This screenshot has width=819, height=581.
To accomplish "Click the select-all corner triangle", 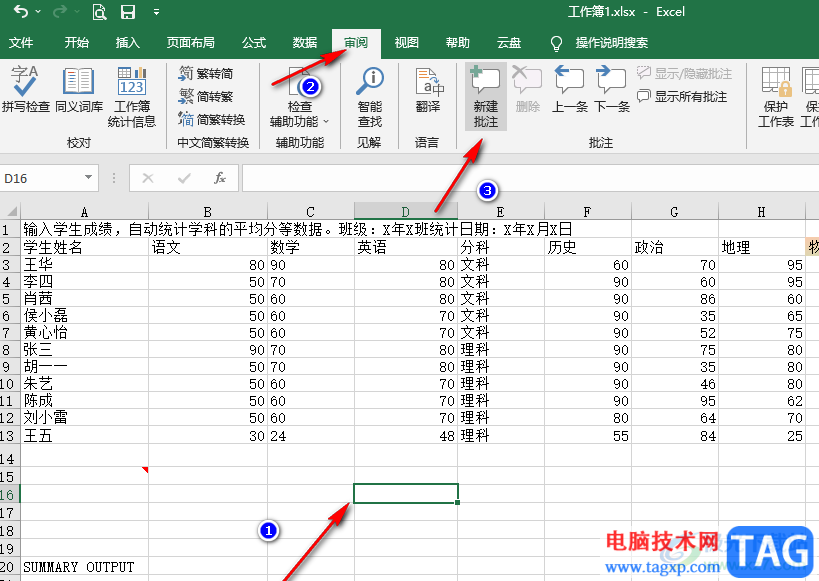I will coord(10,211).
